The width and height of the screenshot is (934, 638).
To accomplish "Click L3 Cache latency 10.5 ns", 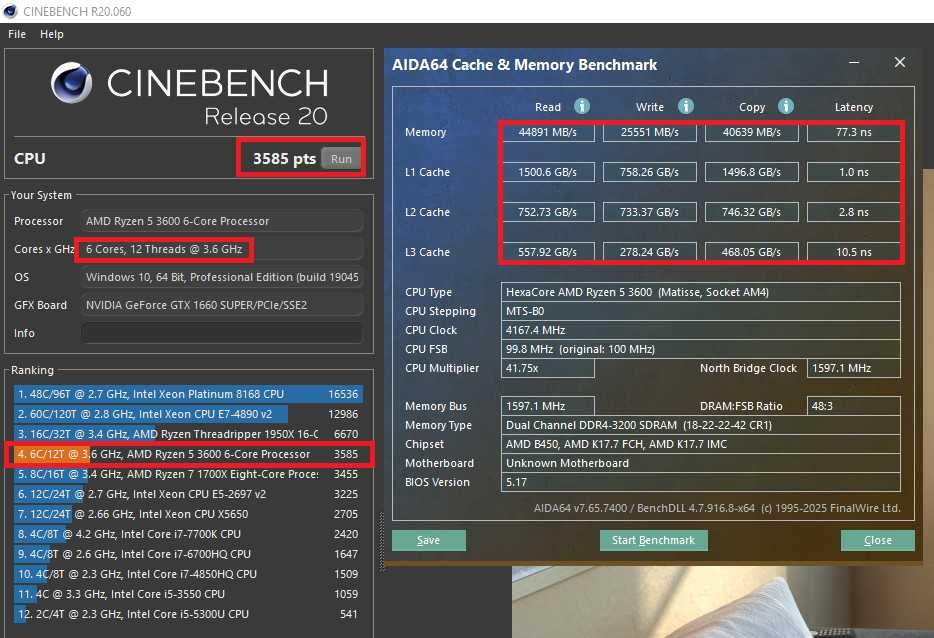I will point(854,252).
